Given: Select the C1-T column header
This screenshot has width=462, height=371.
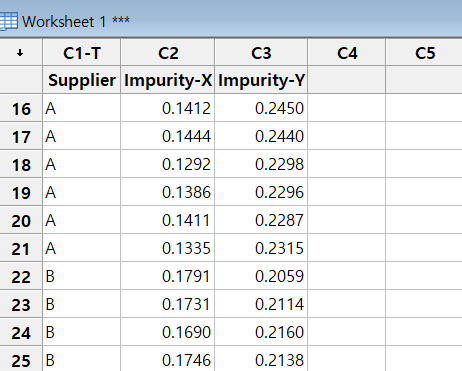Looking at the screenshot, I should point(82,53).
